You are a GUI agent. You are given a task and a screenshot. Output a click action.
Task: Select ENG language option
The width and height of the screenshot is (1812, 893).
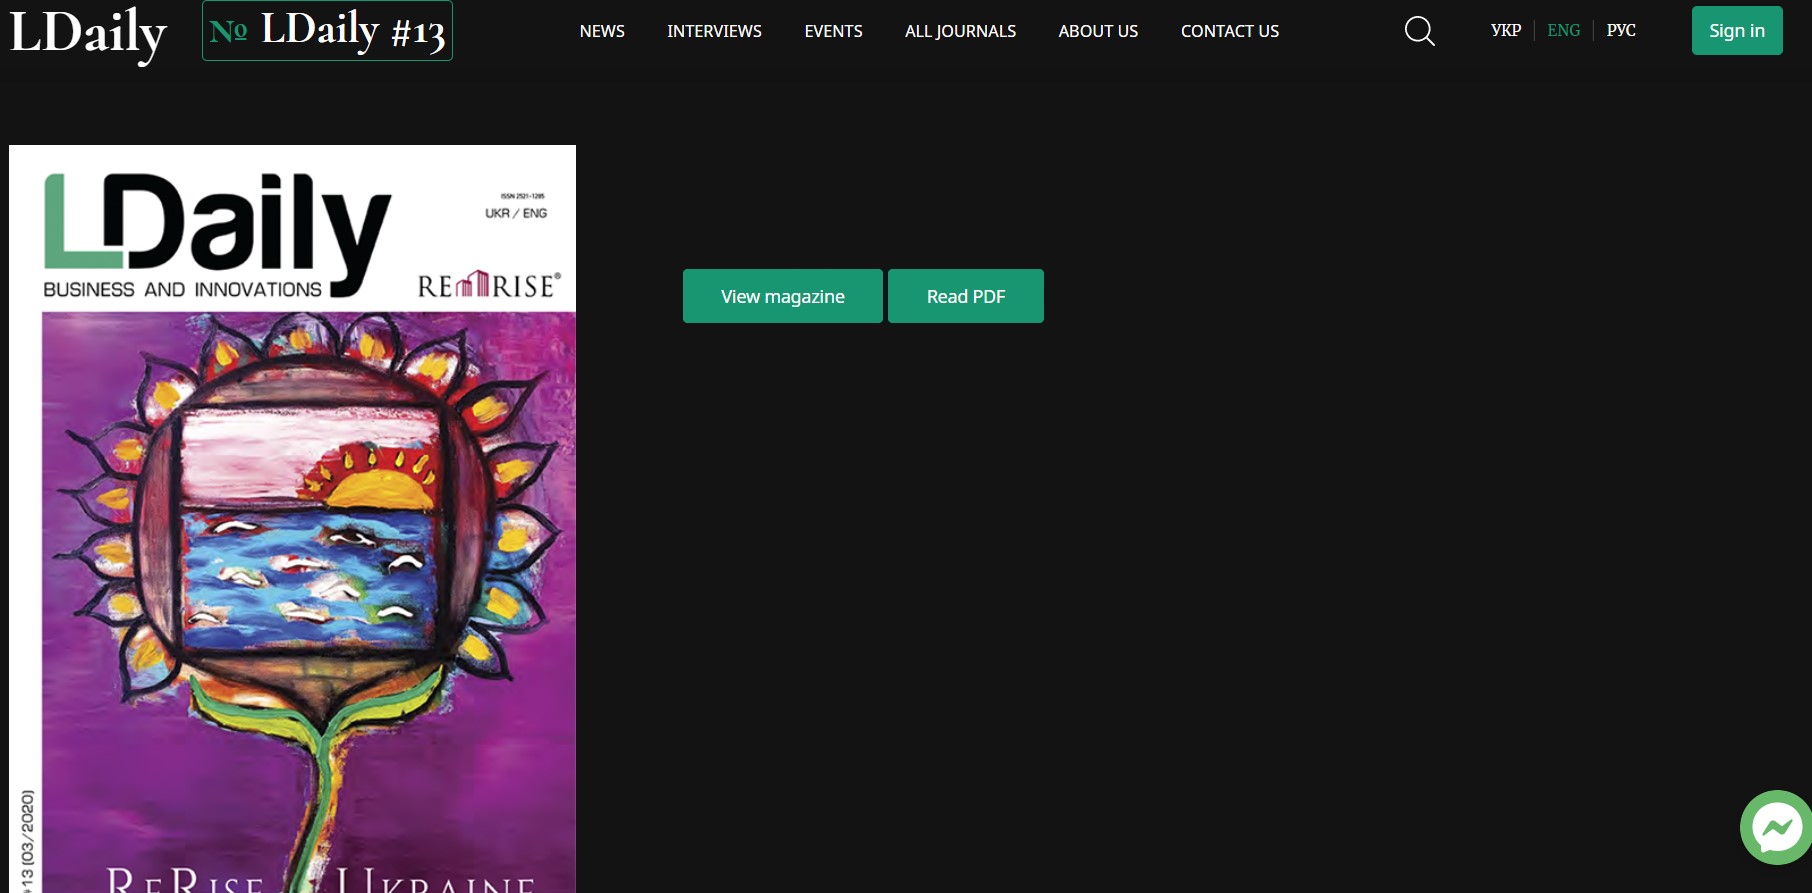pyautogui.click(x=1564, y=30)
